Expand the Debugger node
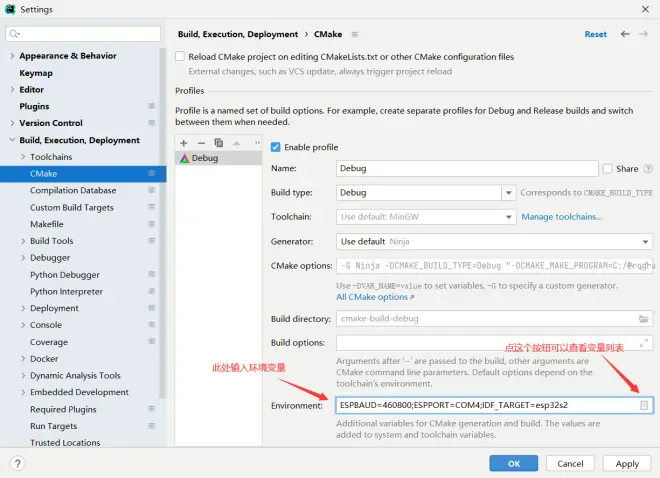The width and height of the screenshot is (660, 478). pyautogui.click(x=23, y=258)
